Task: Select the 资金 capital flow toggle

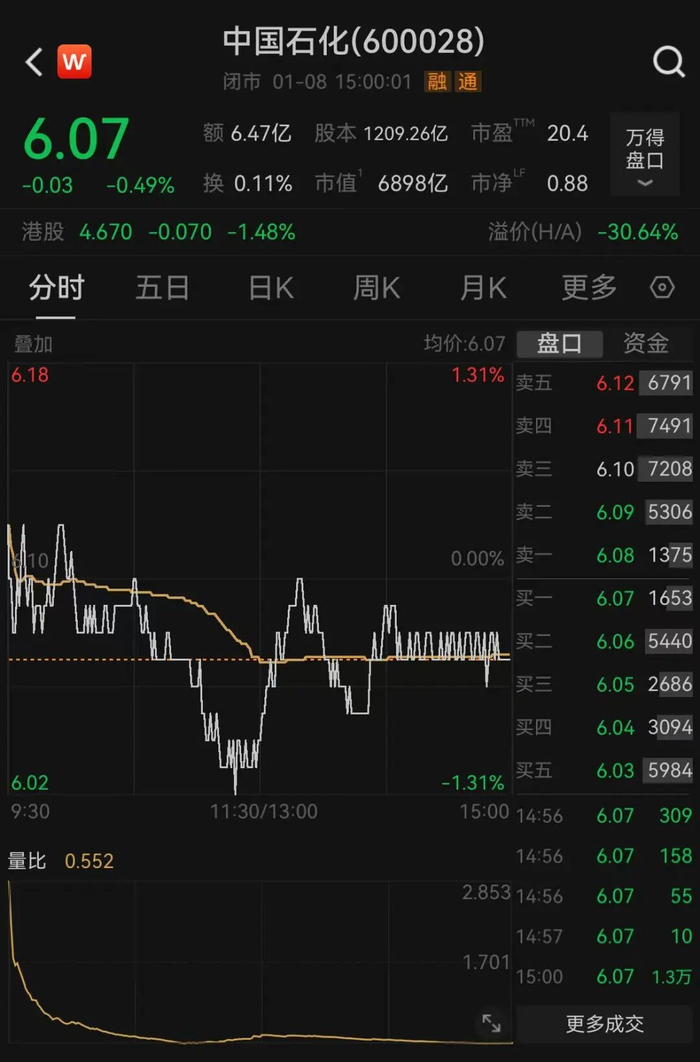Action: click(647, 343)
